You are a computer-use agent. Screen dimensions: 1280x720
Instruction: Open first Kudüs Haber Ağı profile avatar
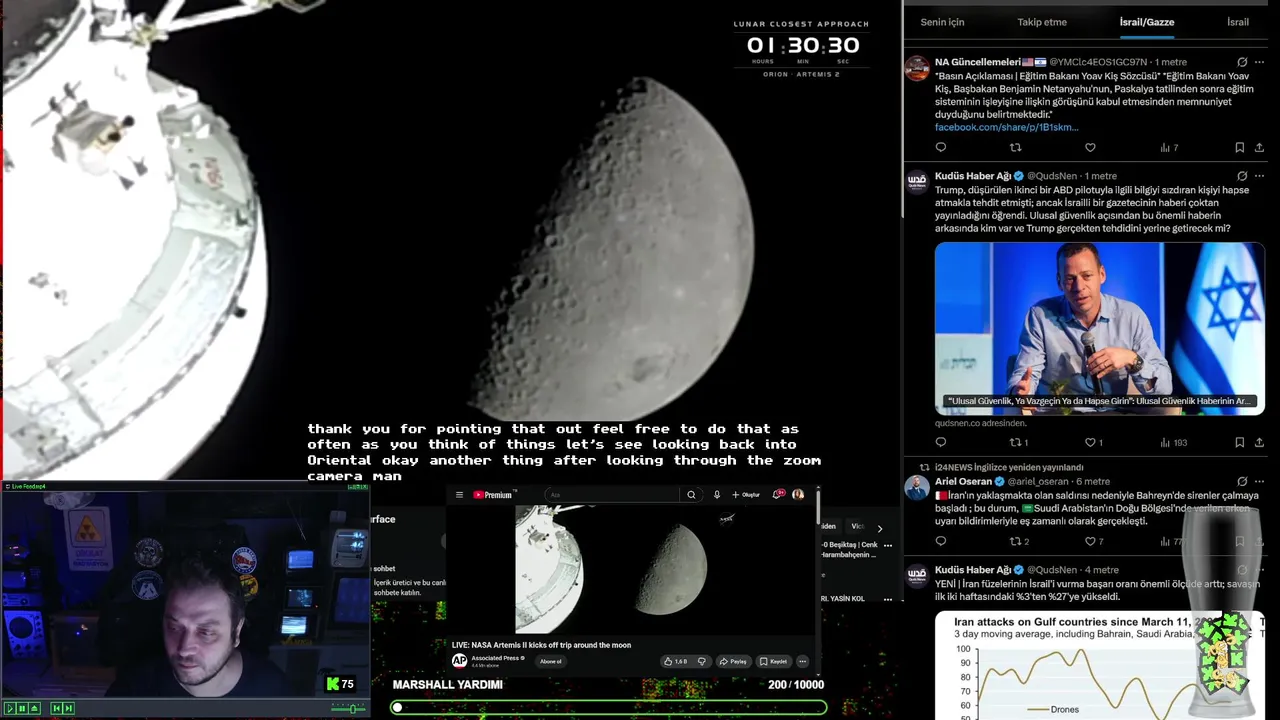click(x=917, y=182)
